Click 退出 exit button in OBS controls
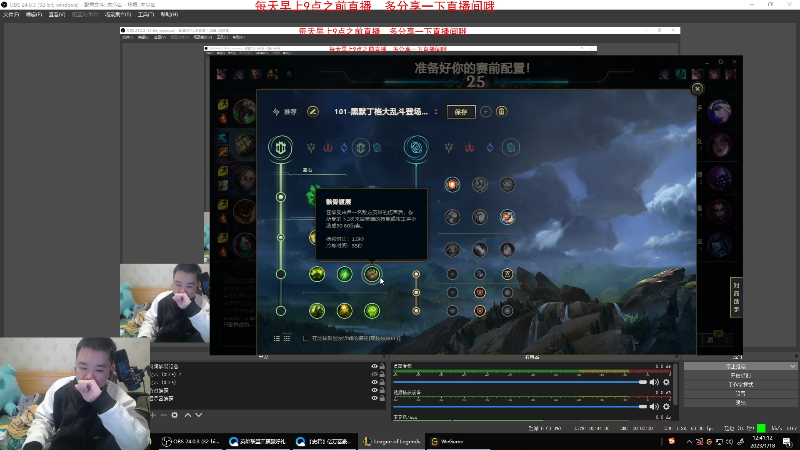The image size is (800, 450). tap(741, 403)
